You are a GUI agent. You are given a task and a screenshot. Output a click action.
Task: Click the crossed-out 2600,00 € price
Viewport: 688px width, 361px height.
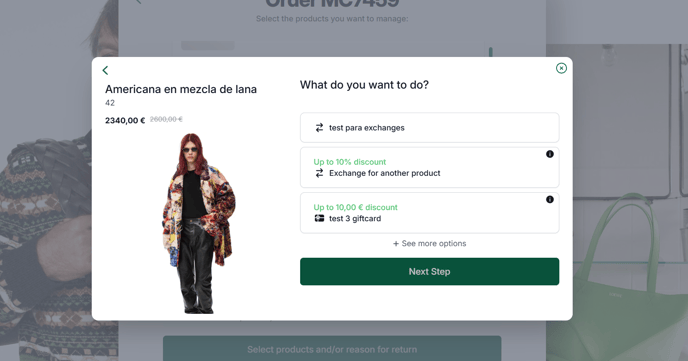(x=166, y=119)
